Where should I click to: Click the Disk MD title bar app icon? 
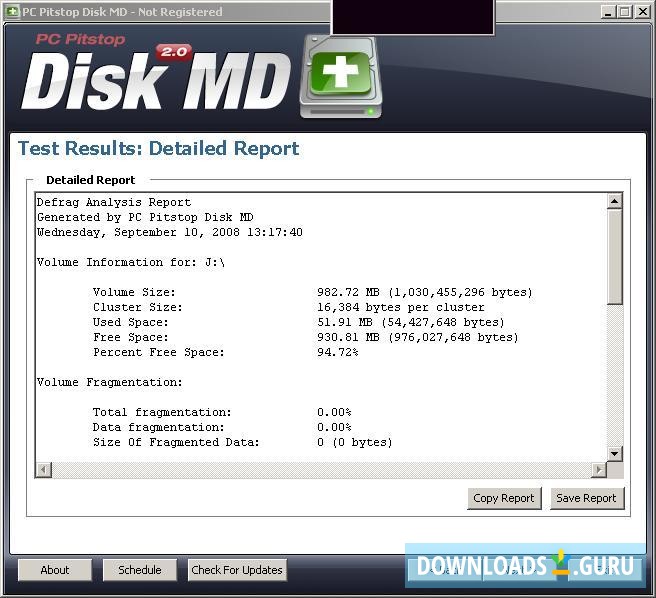click(12, 11)
